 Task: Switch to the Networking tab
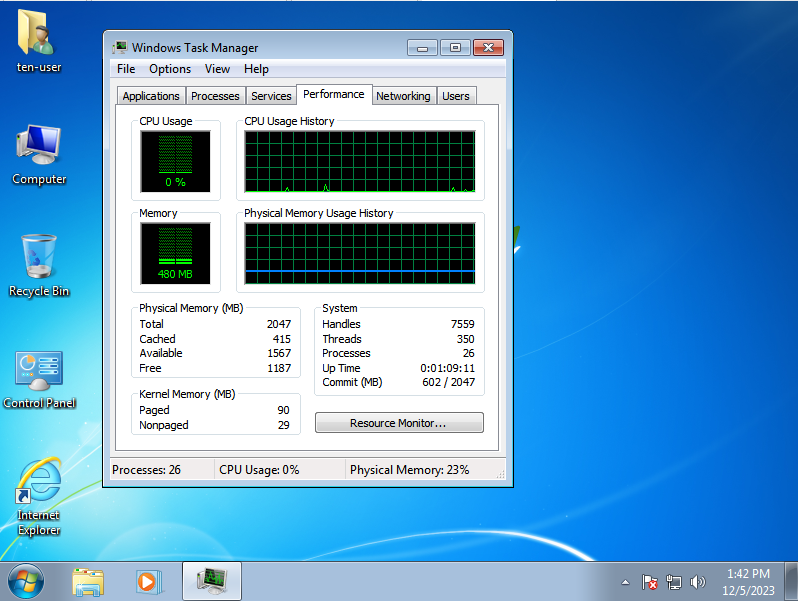point(403,96)
